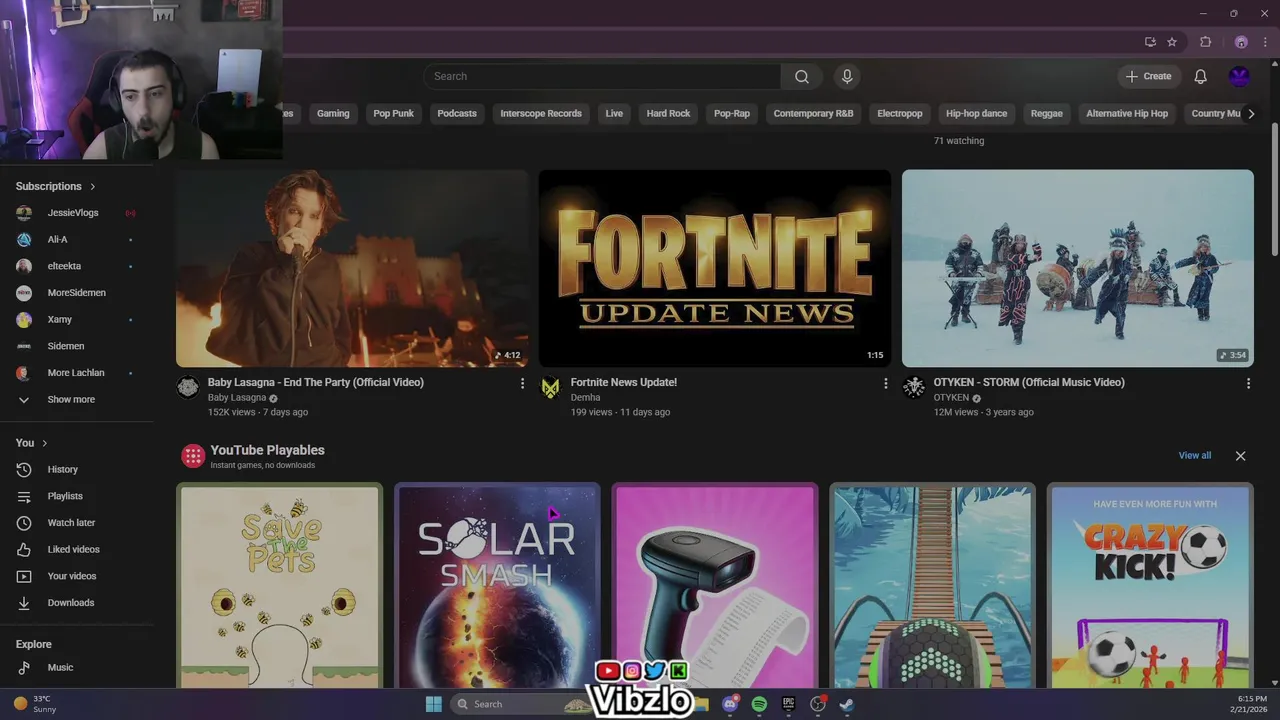Select the Electropop chip

(x=900, y=113)
